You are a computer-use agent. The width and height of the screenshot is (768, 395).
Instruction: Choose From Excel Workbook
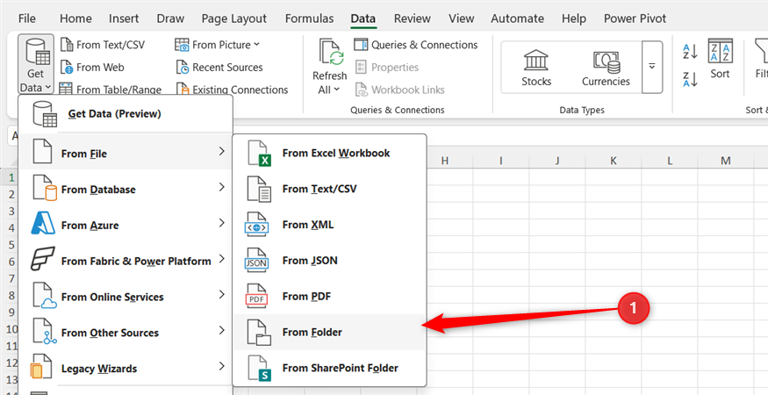(330, 153)
